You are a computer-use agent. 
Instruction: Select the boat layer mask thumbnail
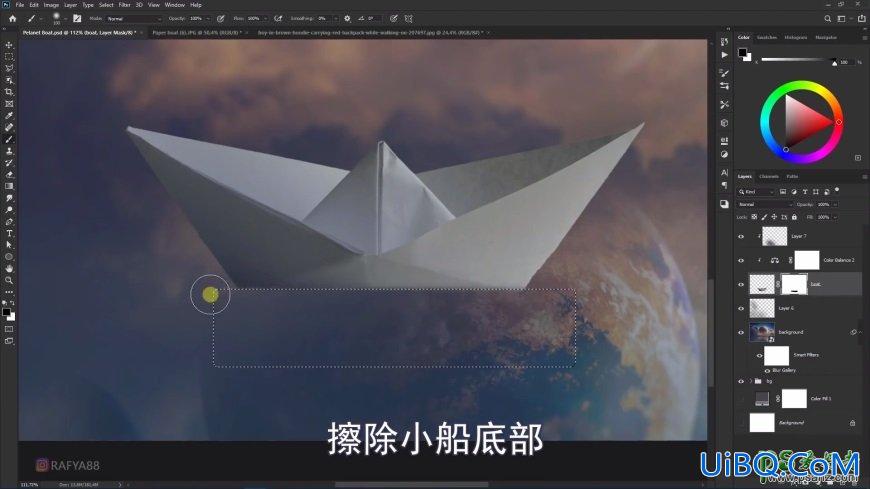(x=794, y=284)
